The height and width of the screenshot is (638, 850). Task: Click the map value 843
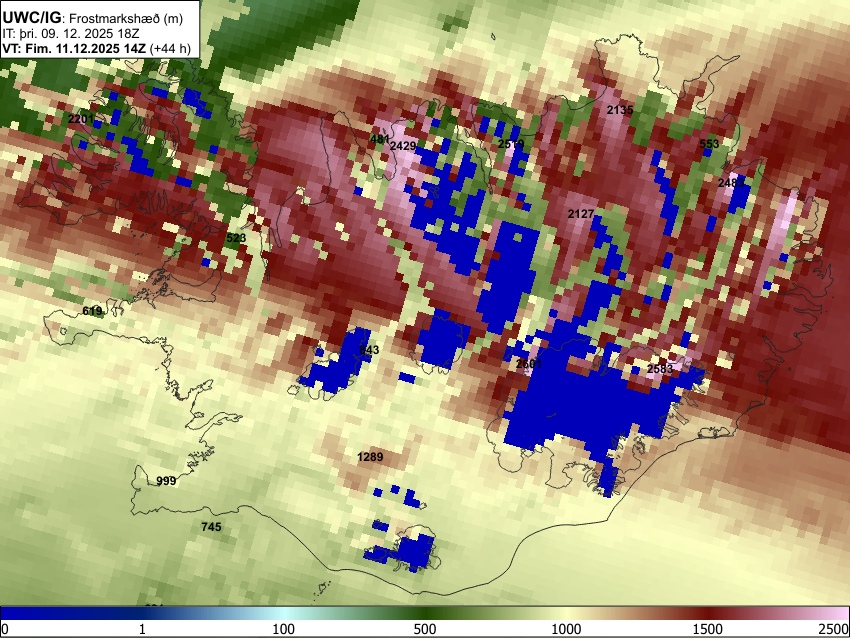[369, 350]
